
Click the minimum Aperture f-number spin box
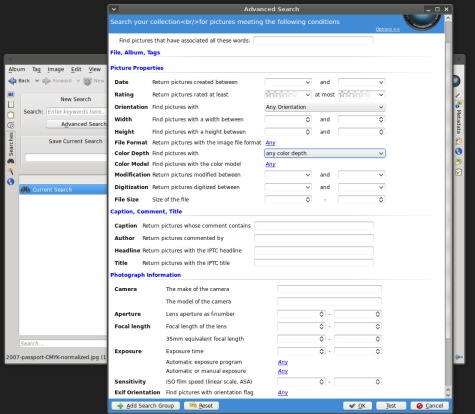(301, 314)
